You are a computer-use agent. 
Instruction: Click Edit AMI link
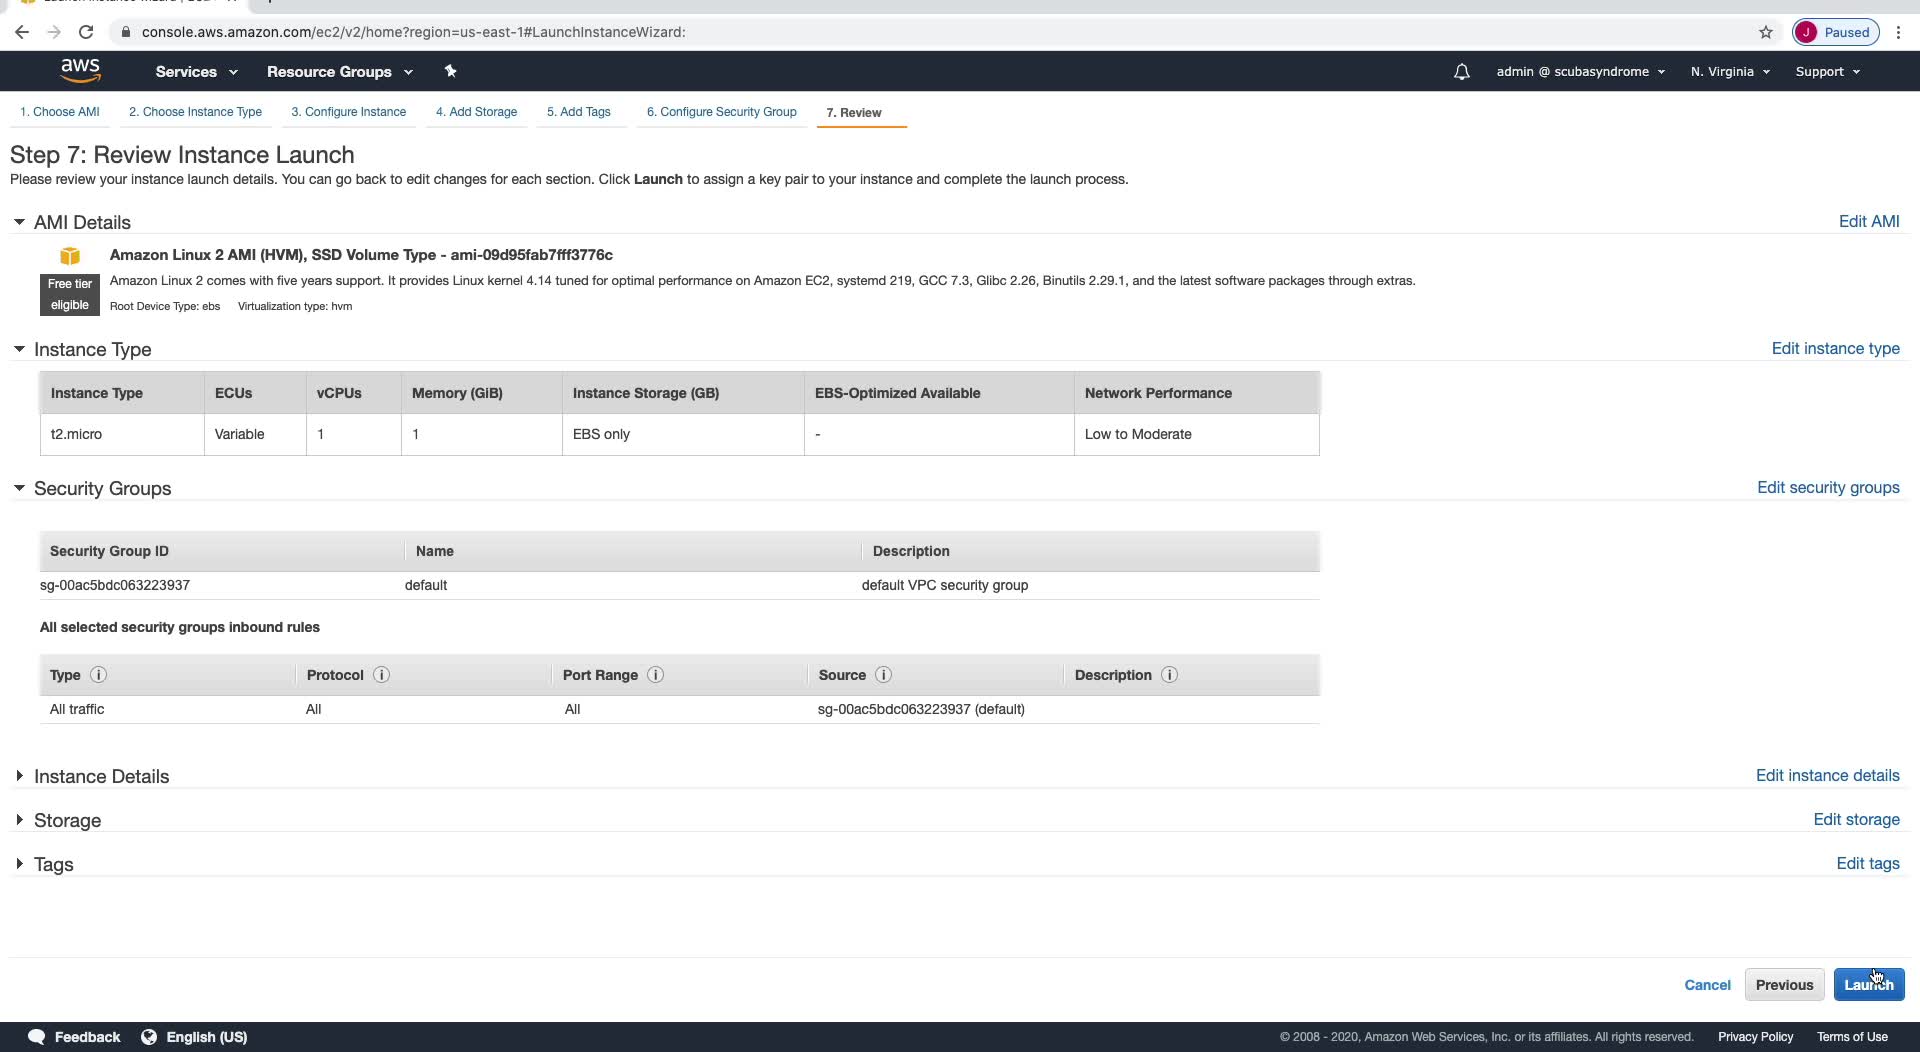(x=1869, y=222)
